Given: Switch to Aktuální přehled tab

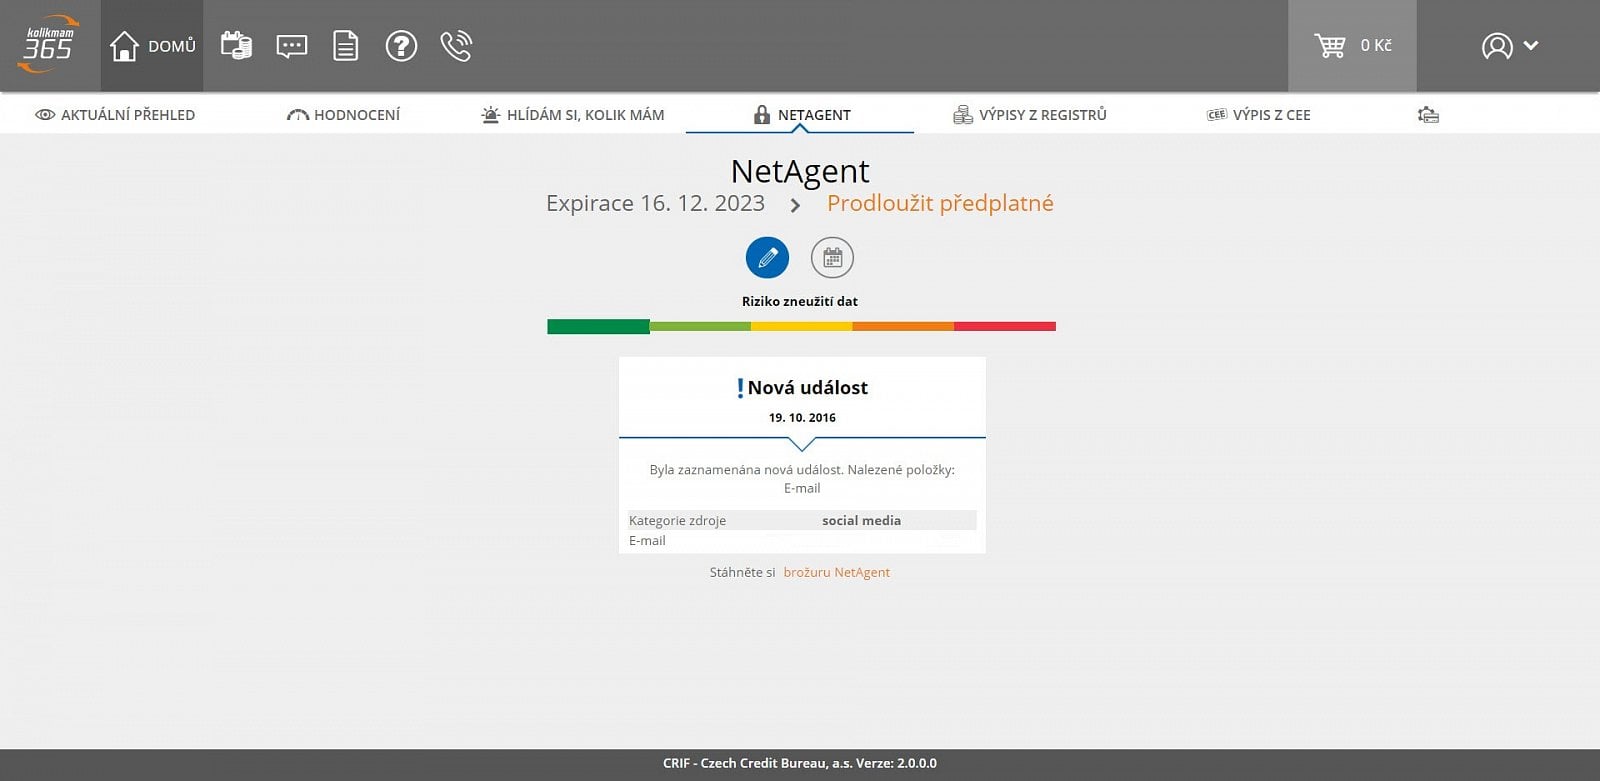Looking at the screenshot, I should tap(115, 115).
